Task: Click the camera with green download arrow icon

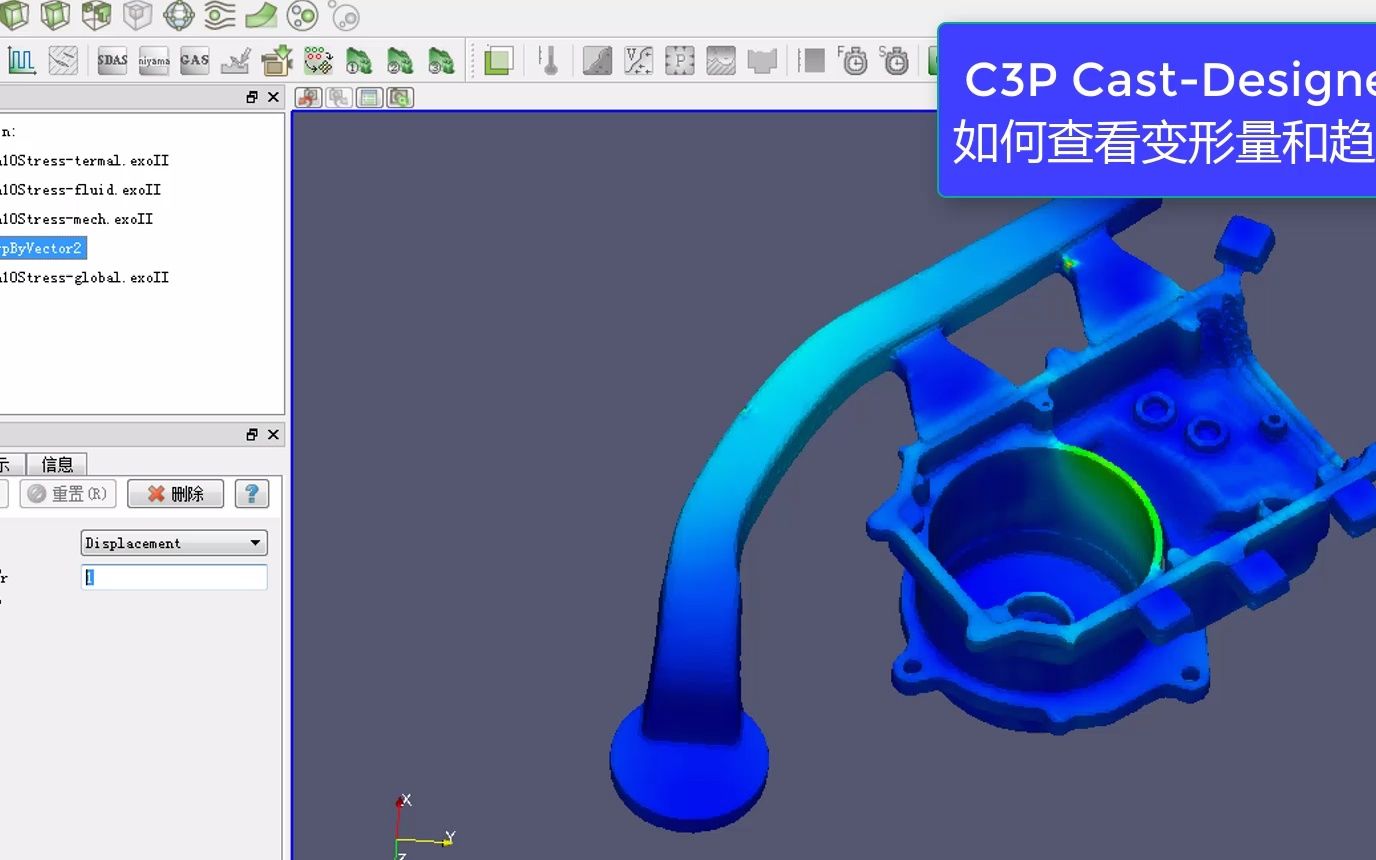Action: coord(277,60)
